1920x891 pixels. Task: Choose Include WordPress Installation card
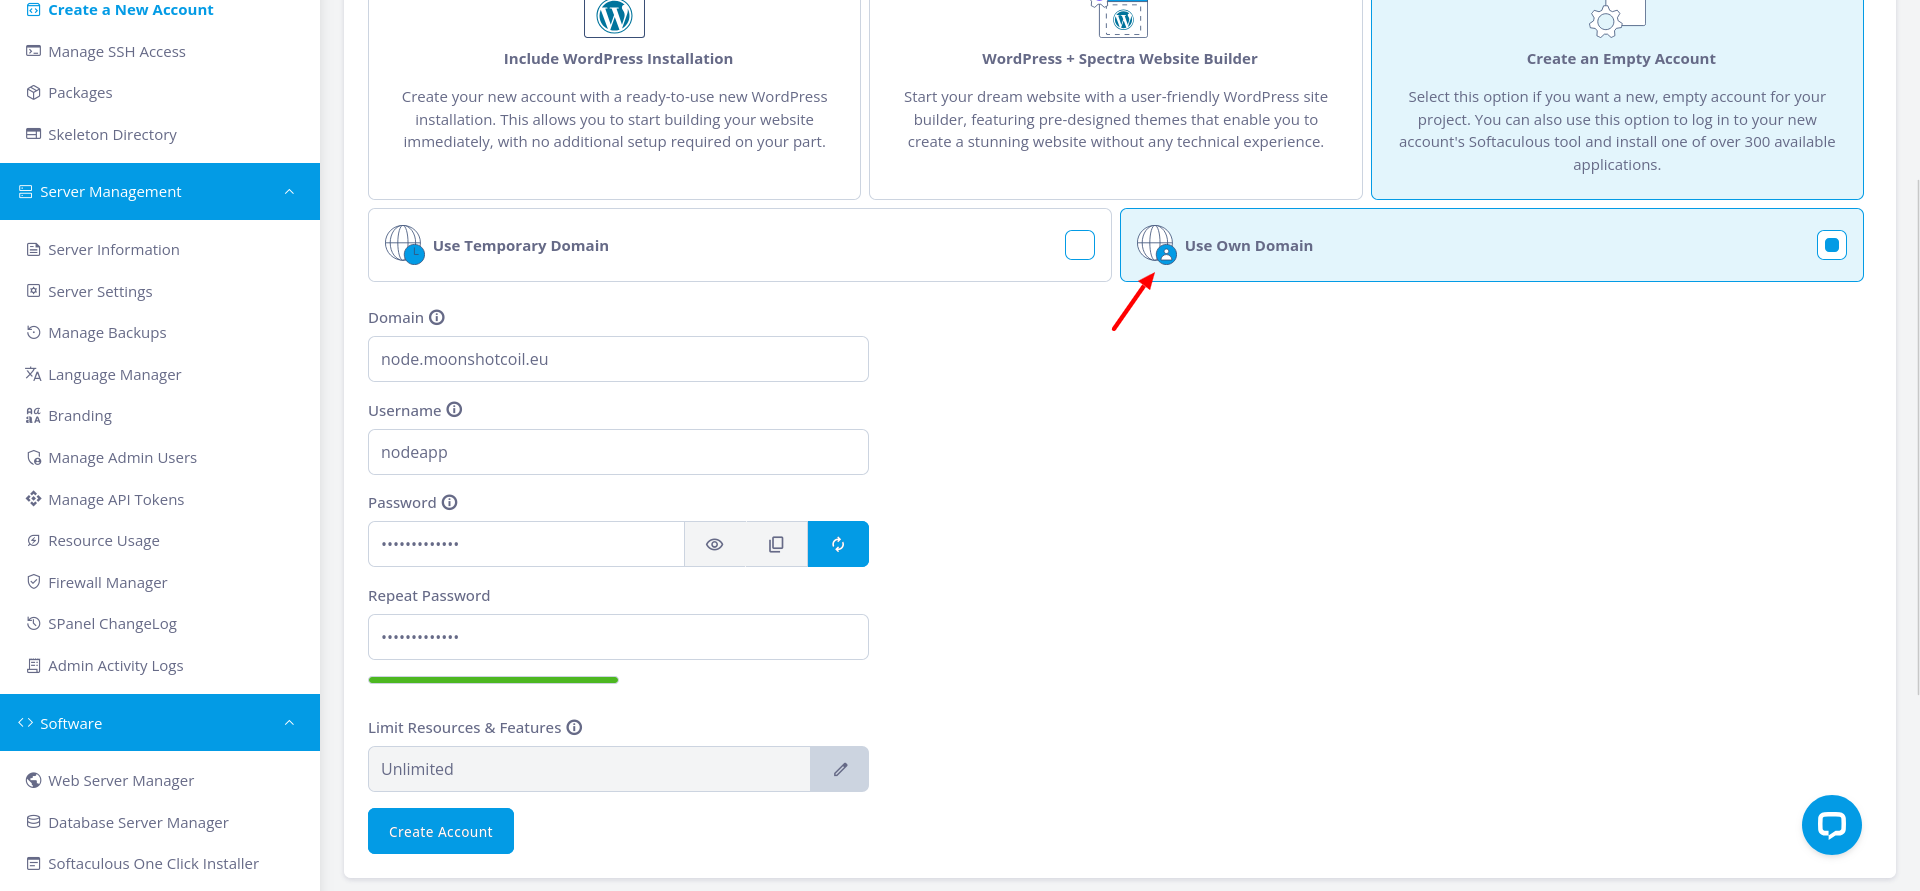point(614,98)
